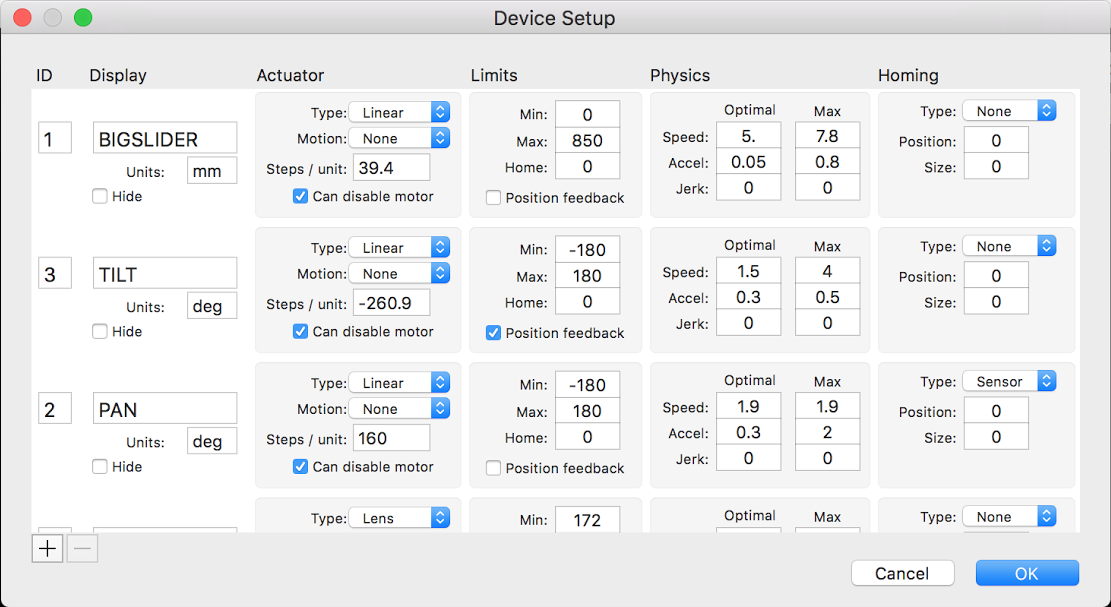Image resolution: width=1111 pixels, height=607 pixels.
Task: Open BIGSLIDER actuator Type dropdown
Action: pyautogui.click(x=399, y=113)
